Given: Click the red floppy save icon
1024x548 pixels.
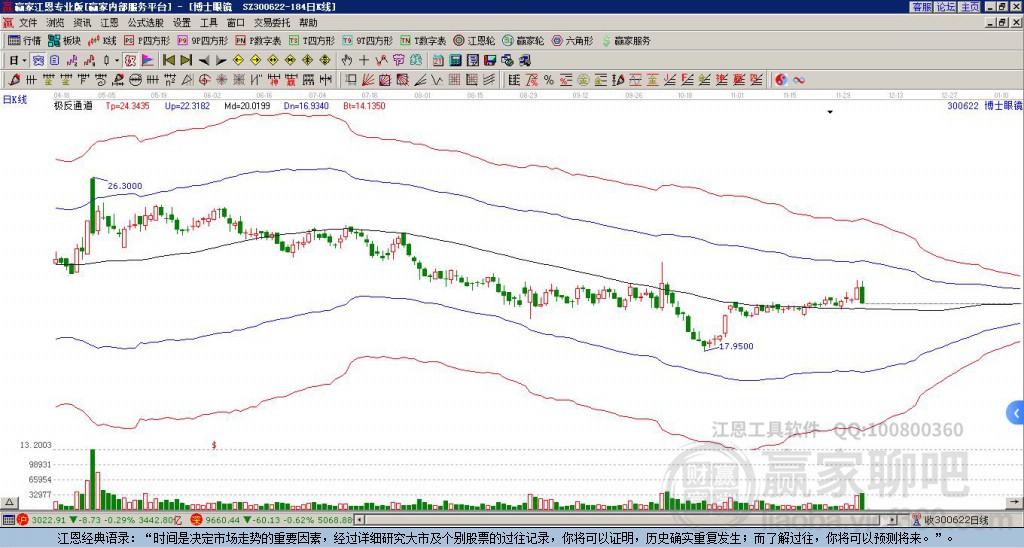Looking at the screenshot, I should pyautogui.click(x=490, y=60).
